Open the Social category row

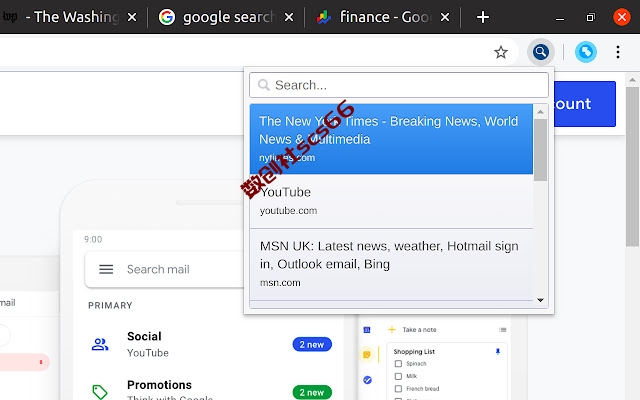click(x=210, y=344)
